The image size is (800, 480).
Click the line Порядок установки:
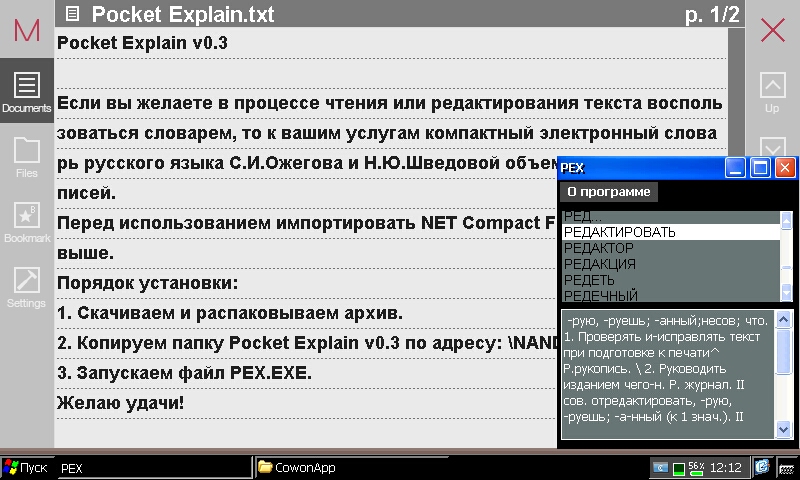coord(147,283)
